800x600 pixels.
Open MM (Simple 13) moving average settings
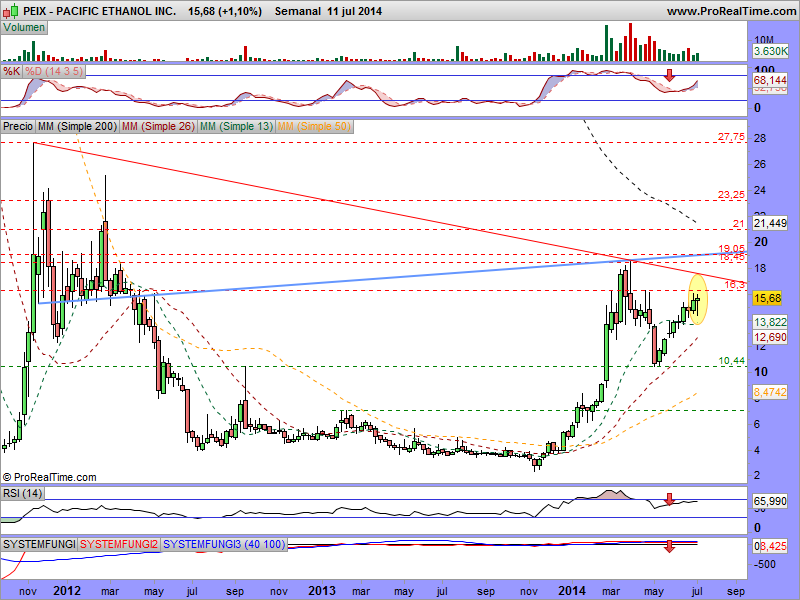[x=236, y=126]
